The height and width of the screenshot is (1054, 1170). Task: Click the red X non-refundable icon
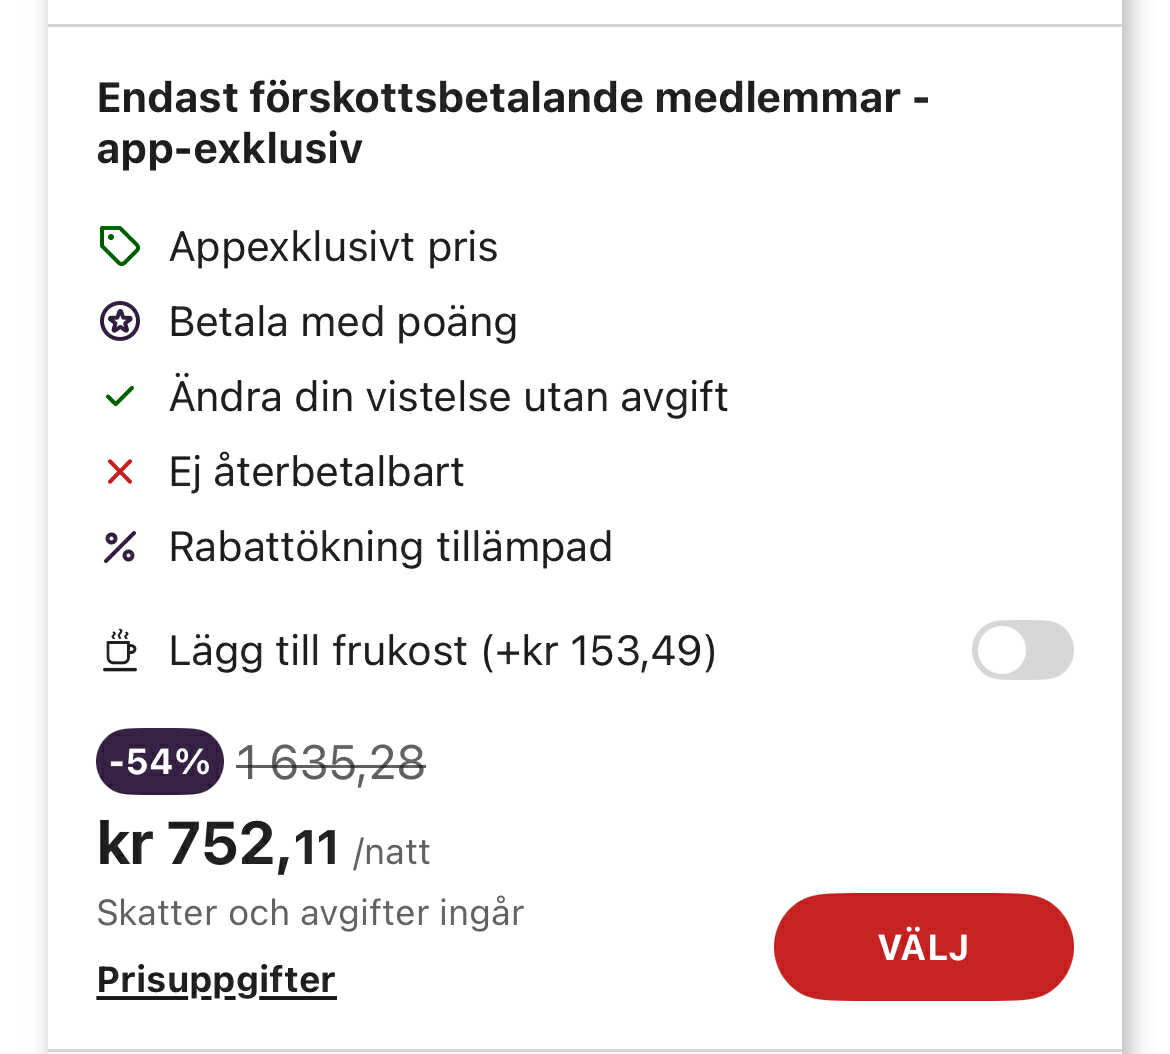pos(120,472)
